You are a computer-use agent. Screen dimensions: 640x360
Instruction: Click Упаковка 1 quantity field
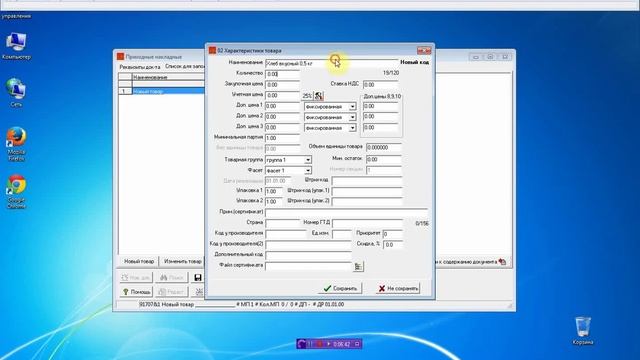click(273, 191)
